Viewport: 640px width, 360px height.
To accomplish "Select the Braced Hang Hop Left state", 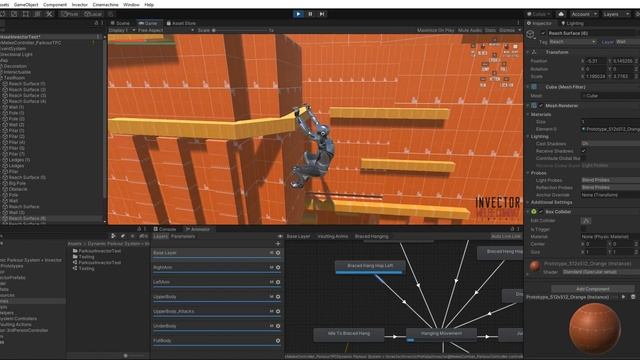I will click(x=370, y=267).
